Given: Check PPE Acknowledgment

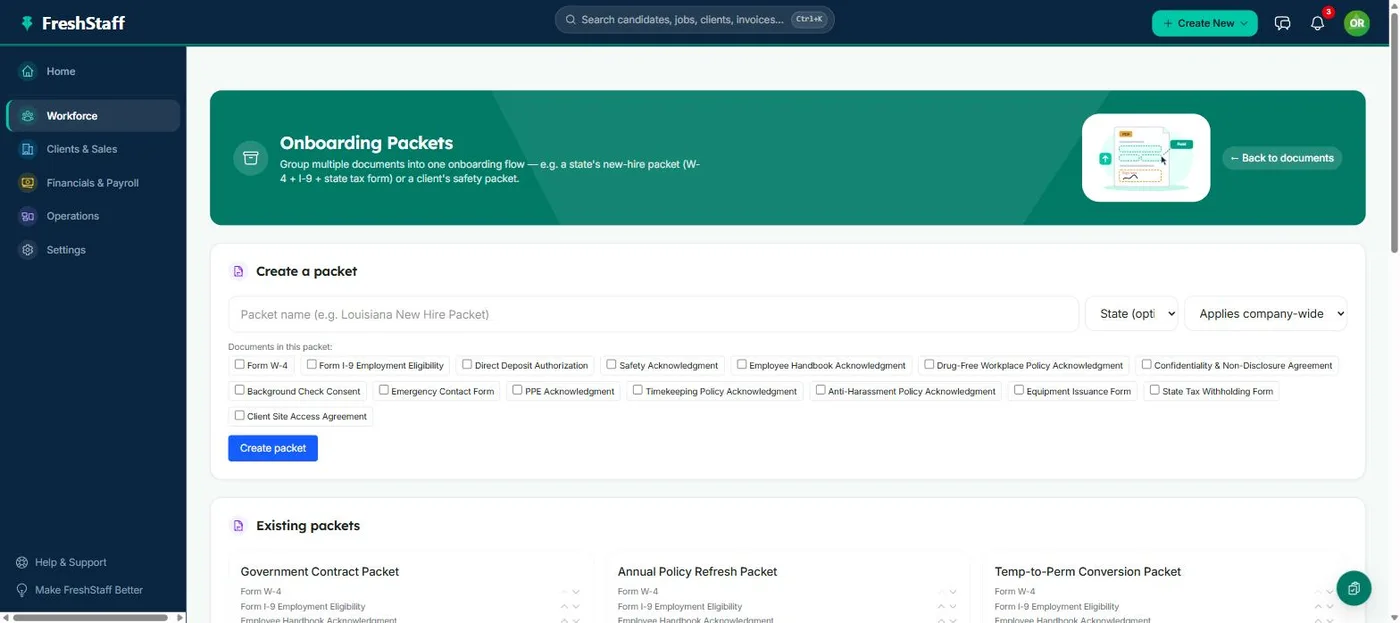Looking at the screenshot, I should coord(517,390).
